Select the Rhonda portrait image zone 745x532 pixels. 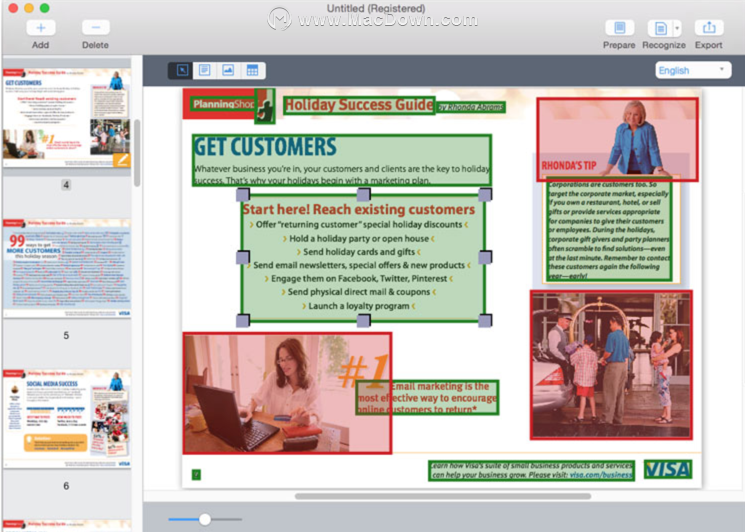coord(617,140)
